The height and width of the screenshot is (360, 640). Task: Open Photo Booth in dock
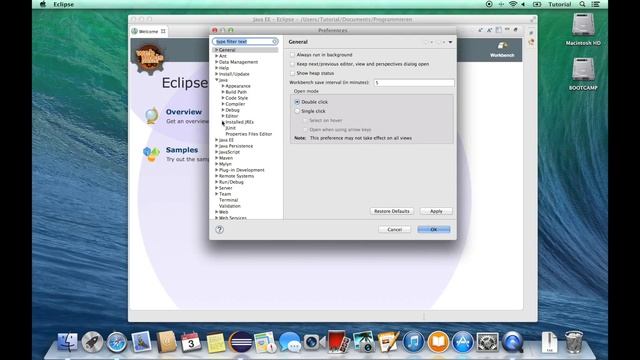point(338,342)
